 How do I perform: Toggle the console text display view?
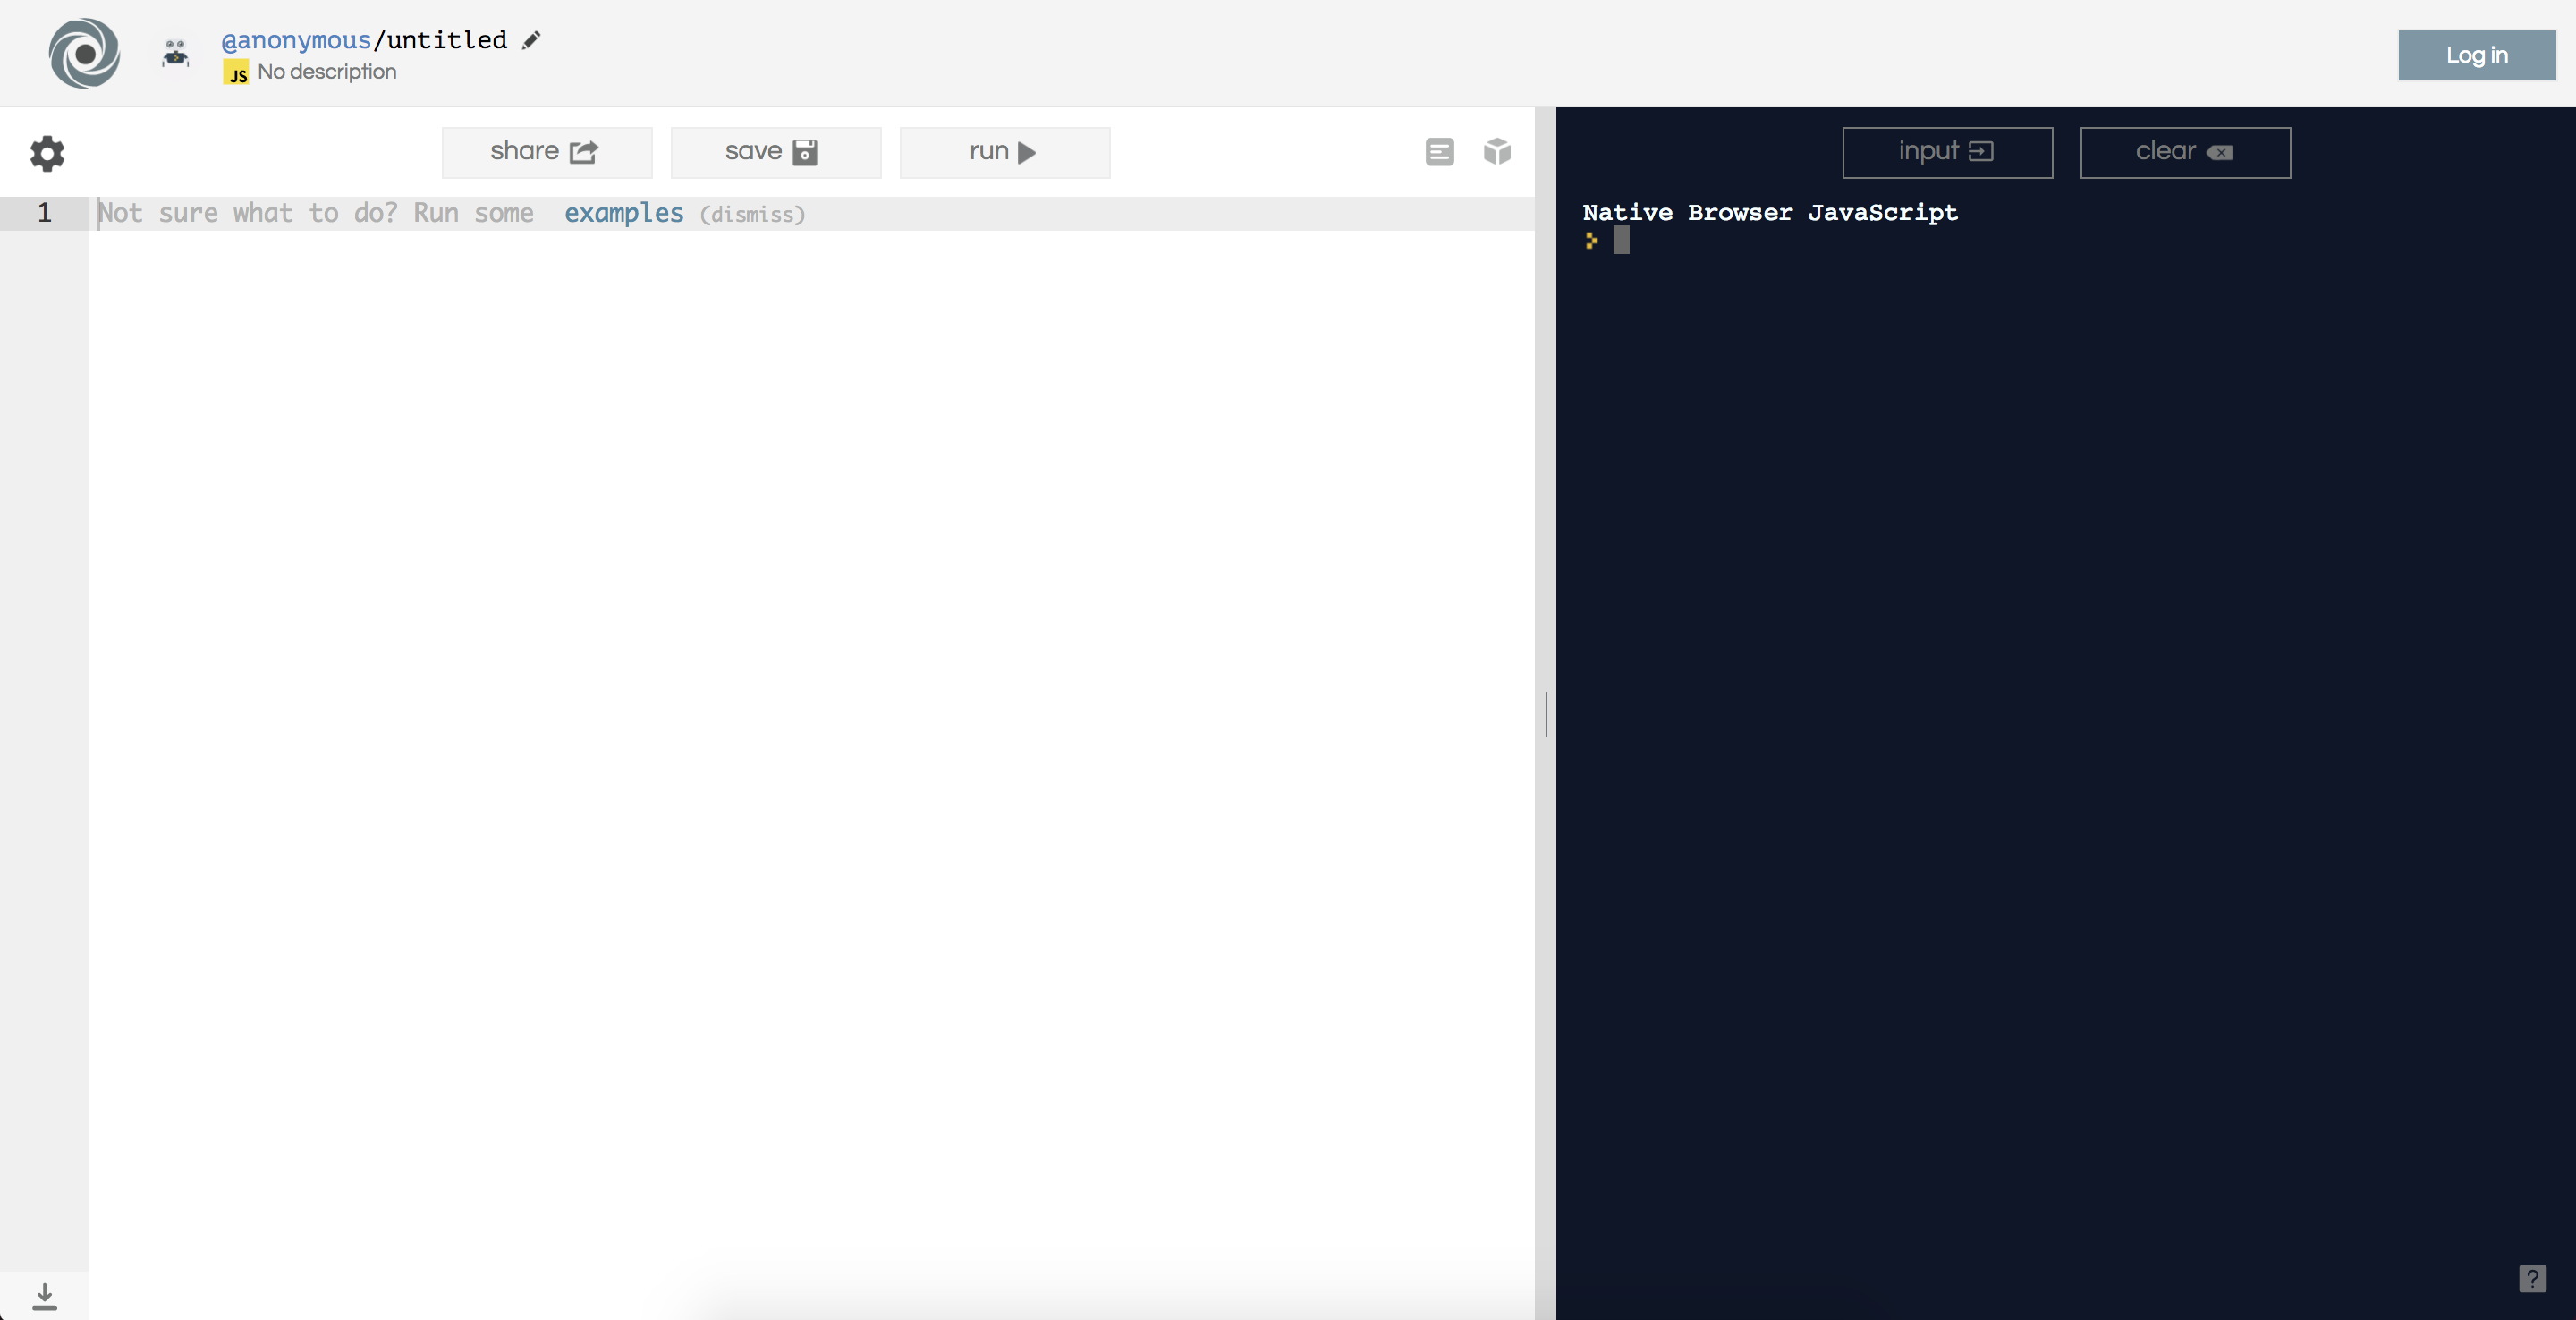point(1439,151)
